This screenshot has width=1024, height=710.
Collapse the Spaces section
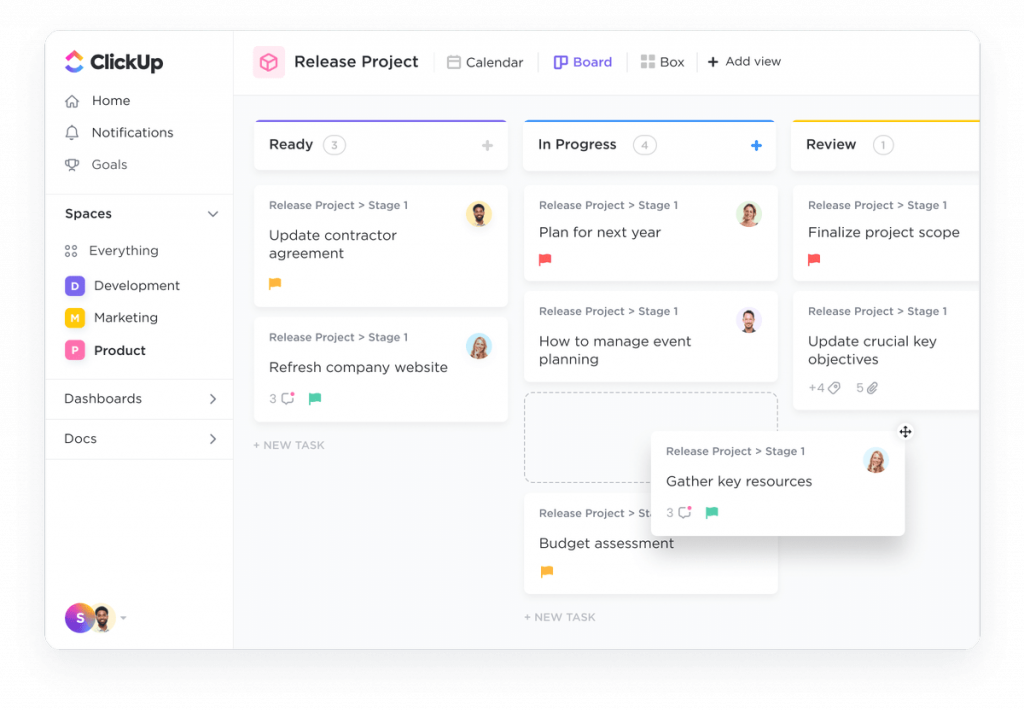pos(212,213)
